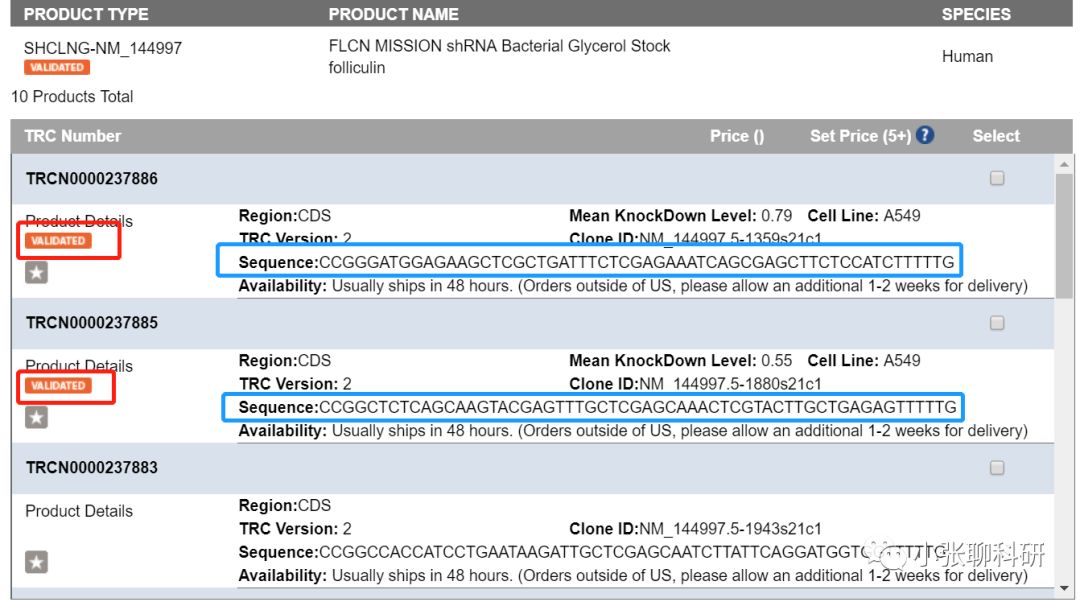This screenshot has height=602, width=1080.
Task: Tick the Select checkbox for TRCN0000237886
Action: (997, 178)
